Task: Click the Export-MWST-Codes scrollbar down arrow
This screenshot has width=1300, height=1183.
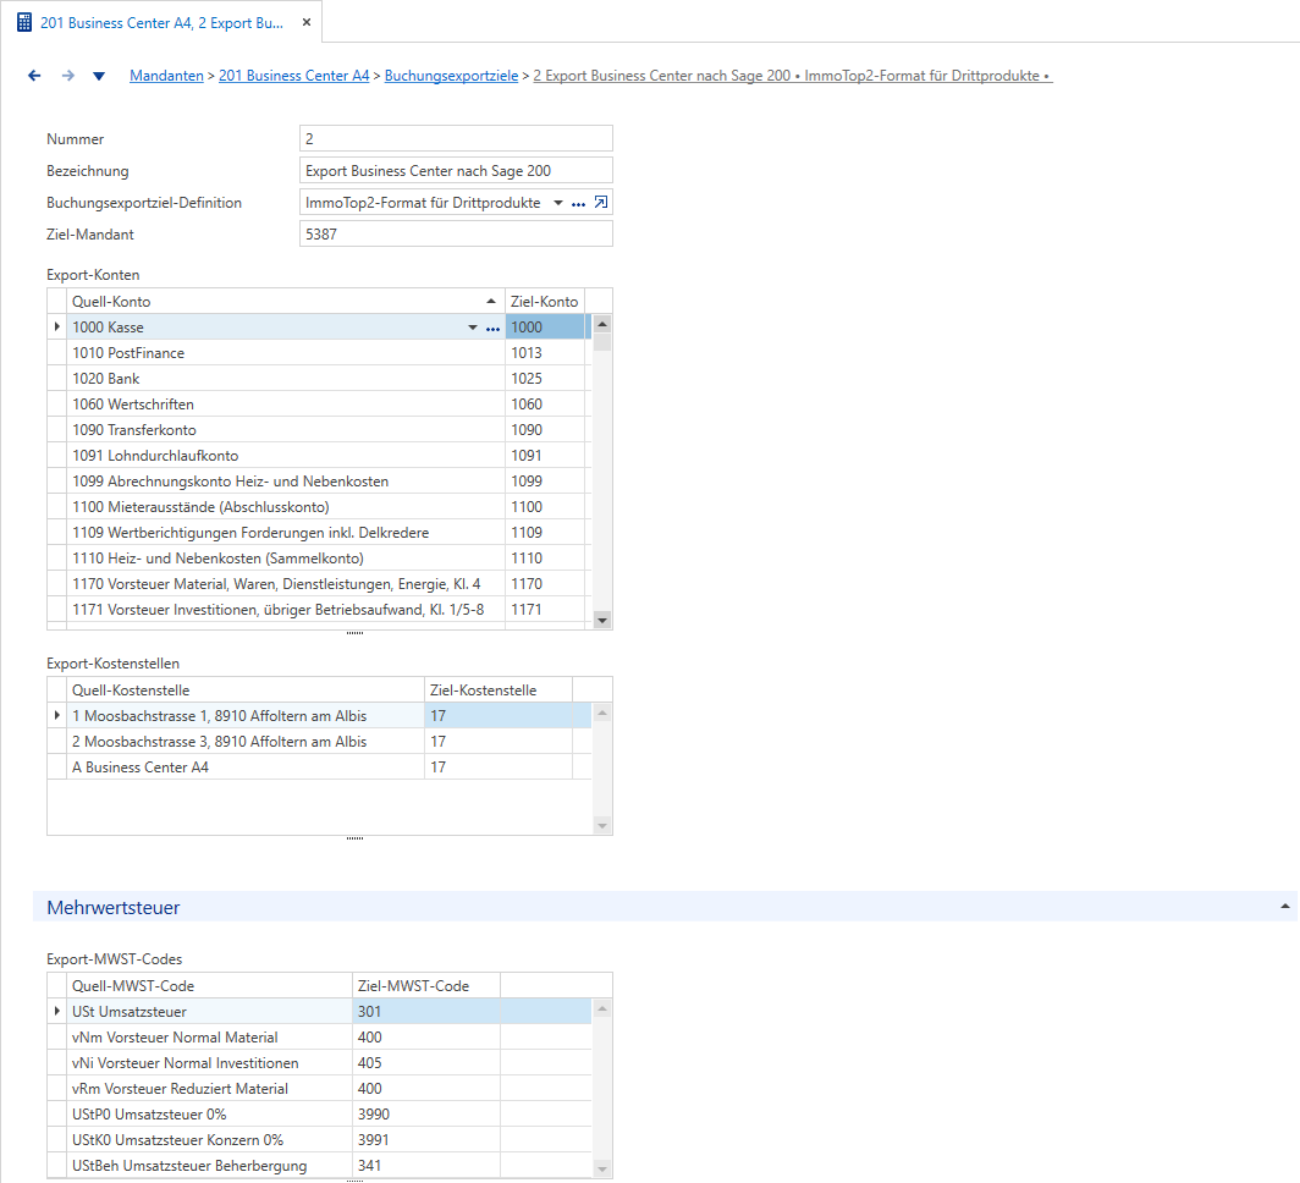Action: pos(602,1168)
